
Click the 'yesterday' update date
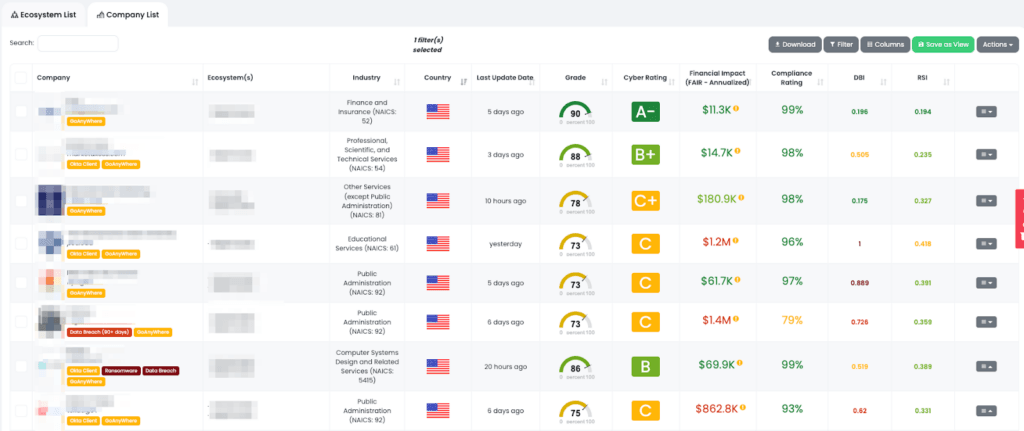506,244
